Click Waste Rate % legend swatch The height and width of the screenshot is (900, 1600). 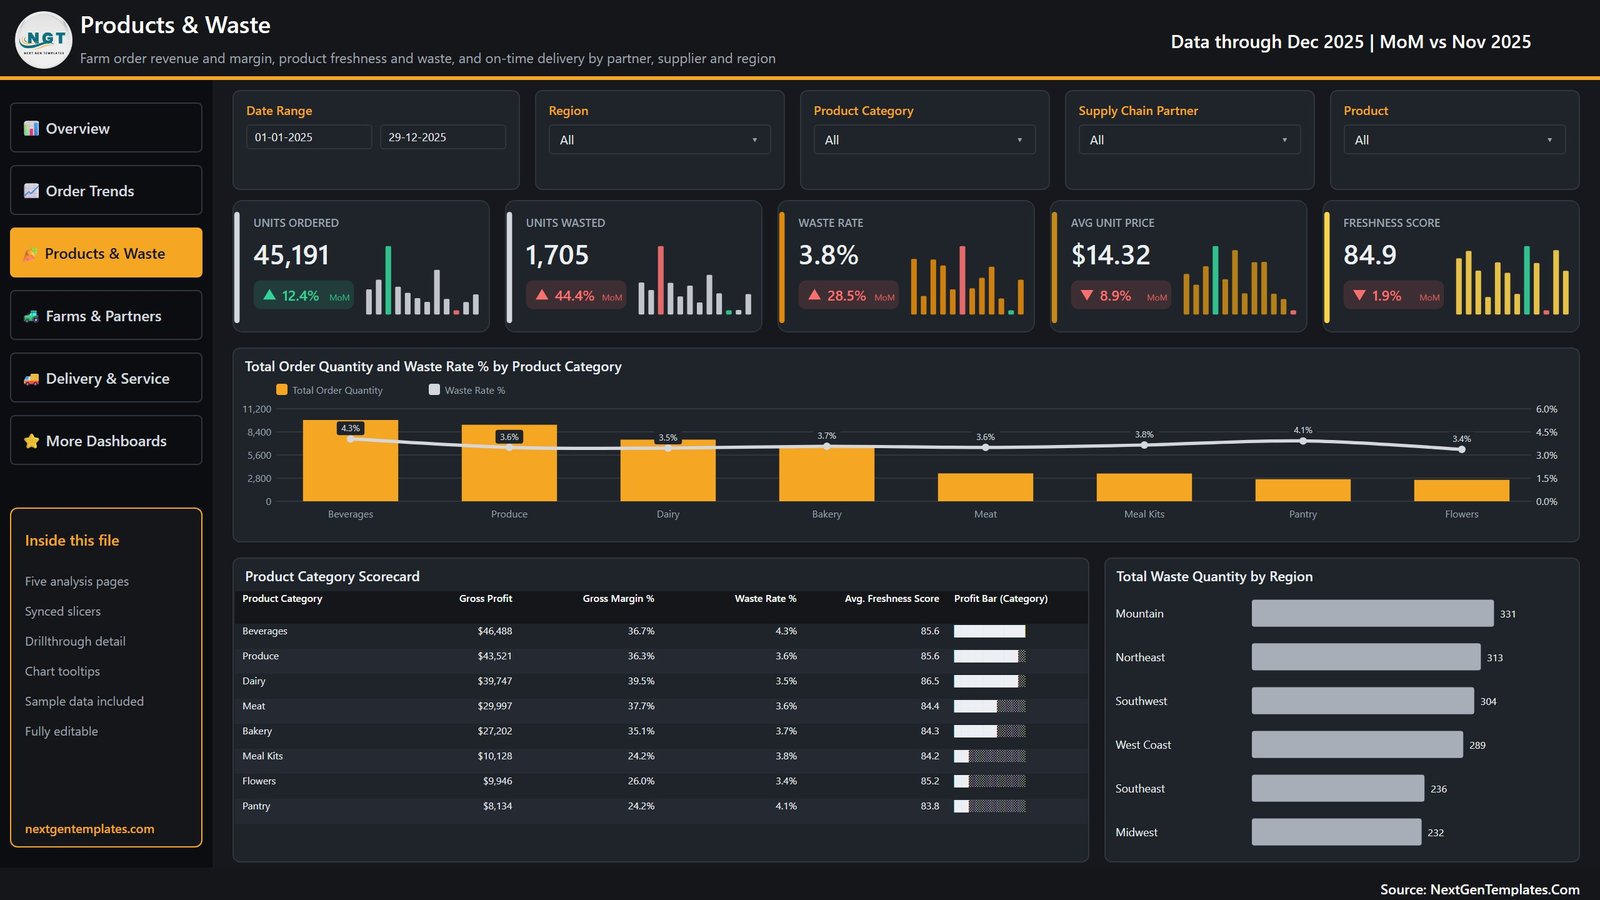(434, 390)
